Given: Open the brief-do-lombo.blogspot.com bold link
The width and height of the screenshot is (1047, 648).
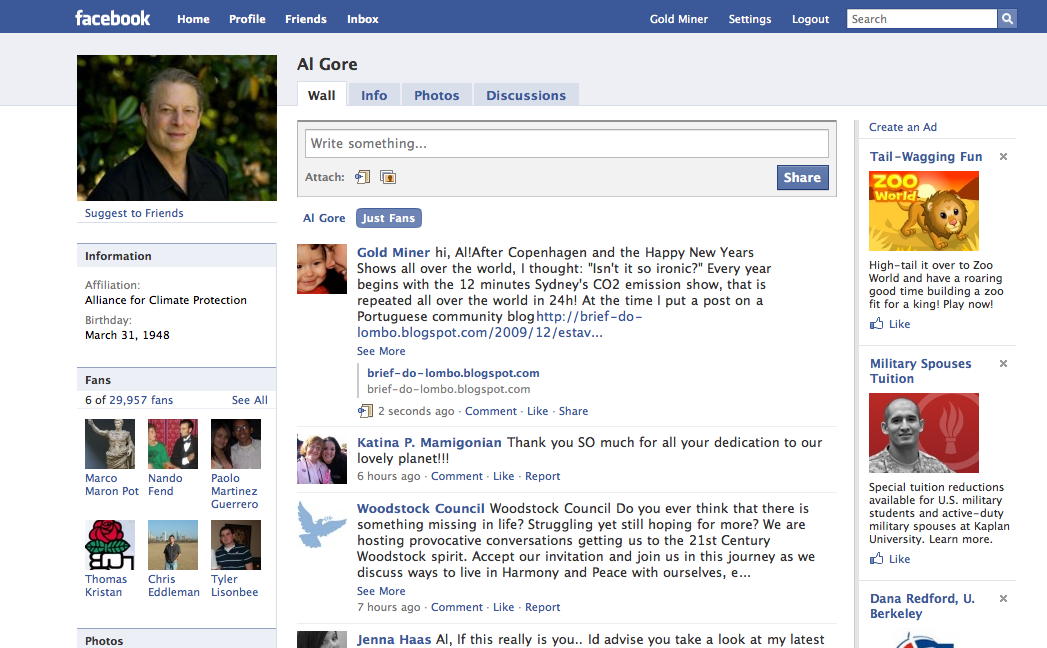Looking at the screenshot, I should [x=453, y=373].
